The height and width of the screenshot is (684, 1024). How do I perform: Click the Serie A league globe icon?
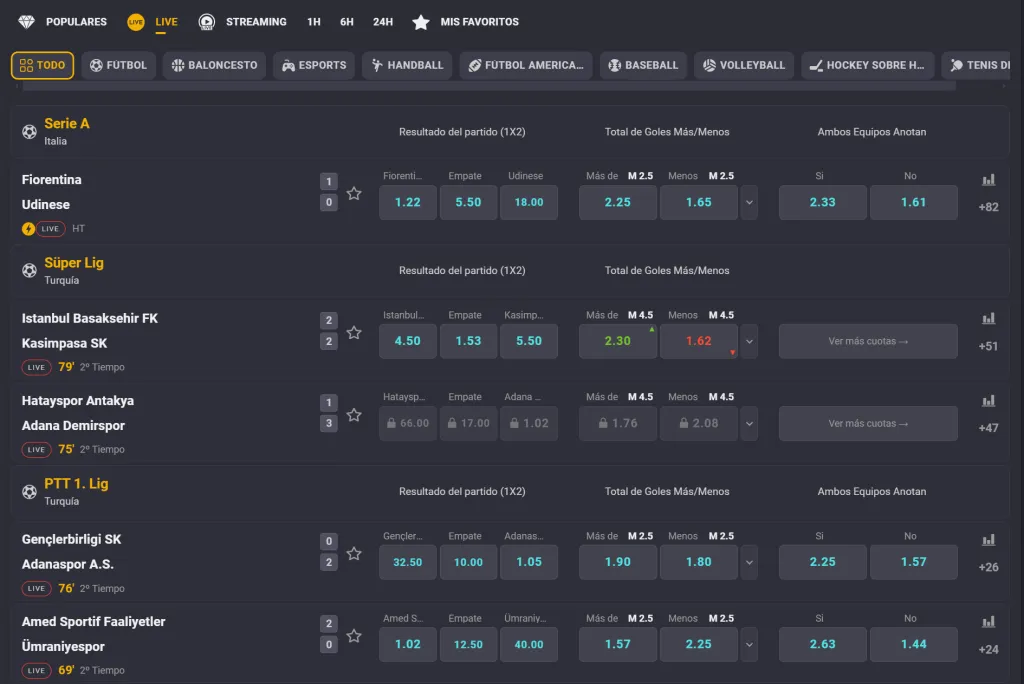[x=28, y=130]
